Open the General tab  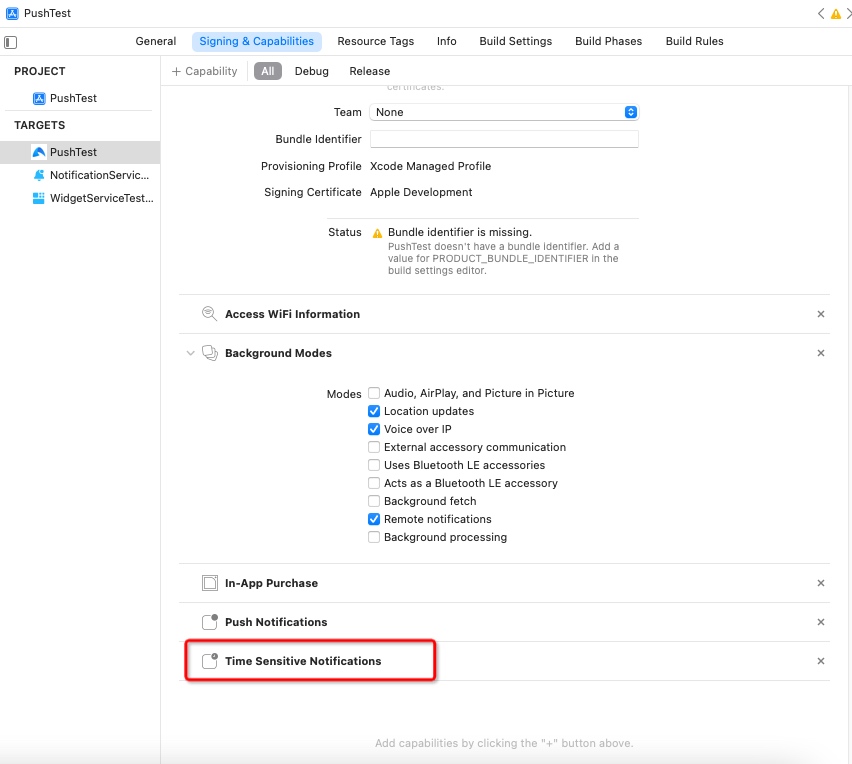pyautogui.click(x=156, y=41)
